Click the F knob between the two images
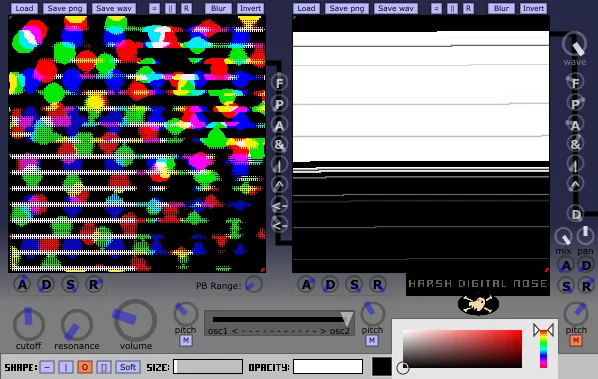 pyautogui.click(x=279, y=83)
